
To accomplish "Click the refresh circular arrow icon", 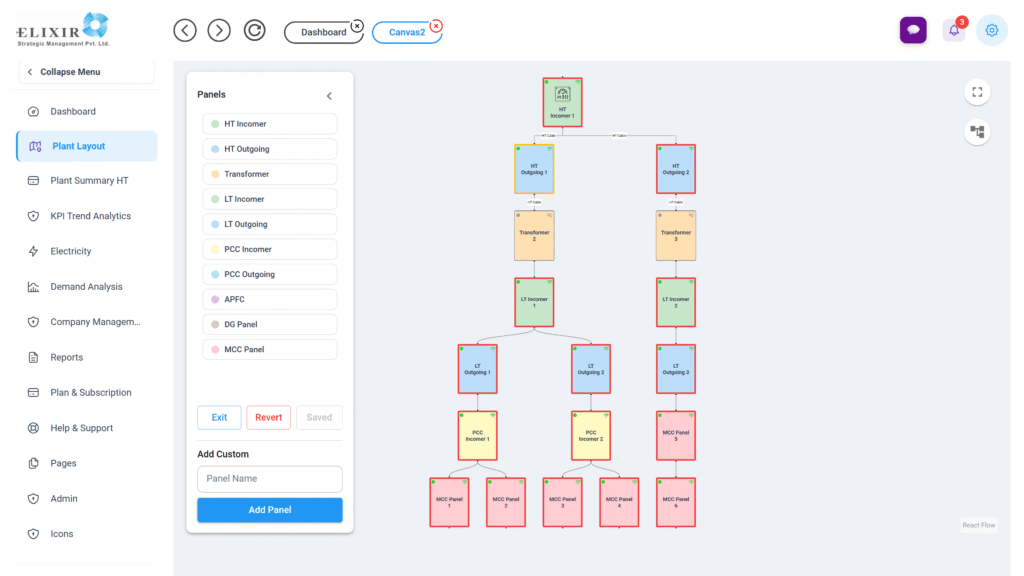I will click(x=255, y=31).
